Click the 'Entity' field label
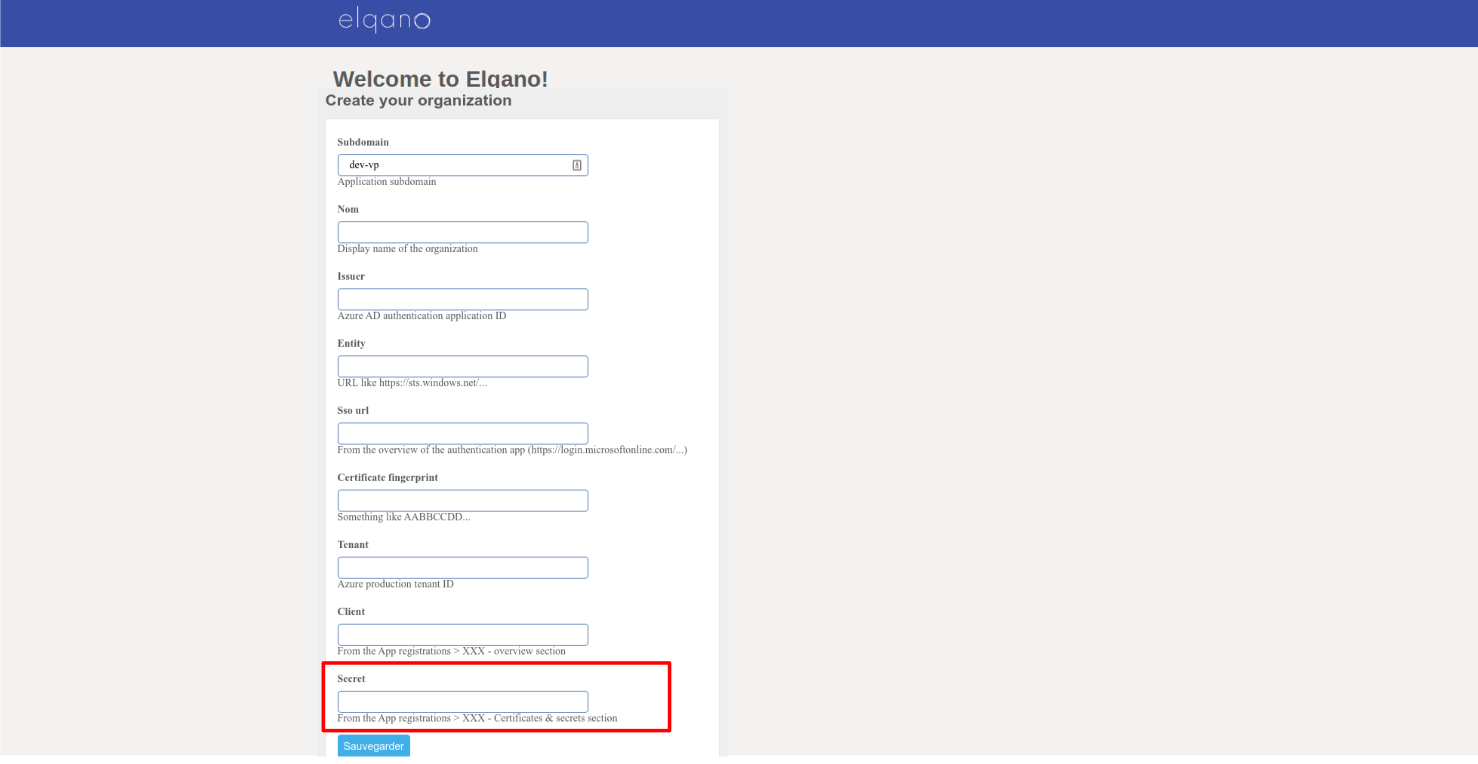Viewport: 1478px width, 764px height. point(351,343)
